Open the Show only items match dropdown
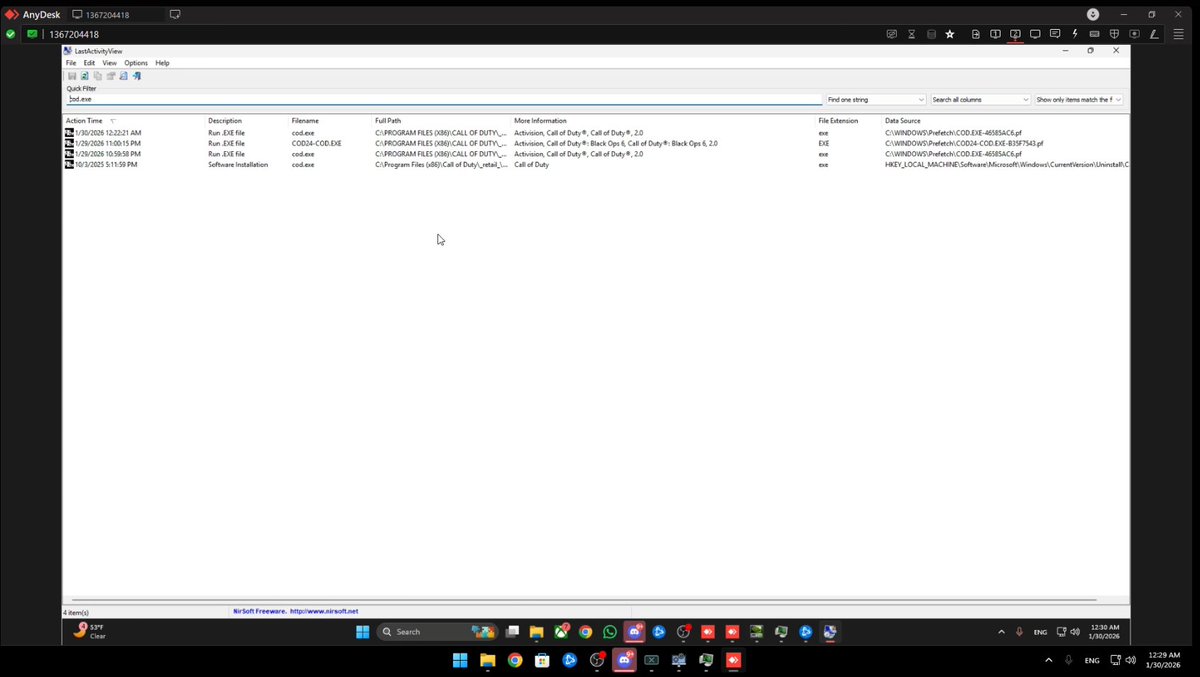Image resolution: width=1200 pixels, height=677 pixels. (1079, 100)
